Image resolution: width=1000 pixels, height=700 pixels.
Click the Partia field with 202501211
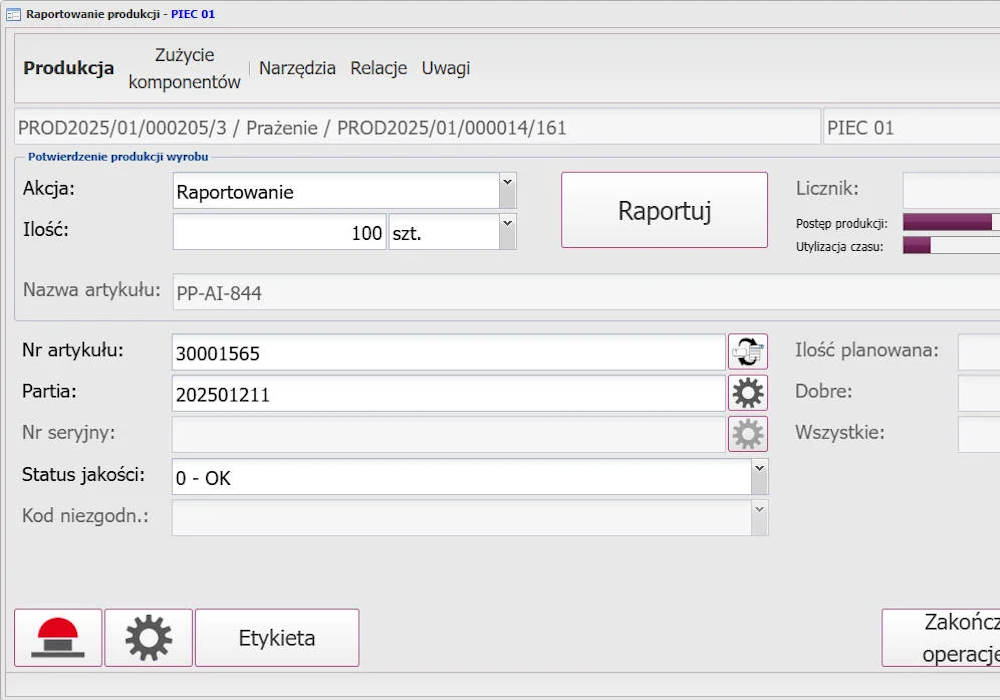tap(448, 394)
